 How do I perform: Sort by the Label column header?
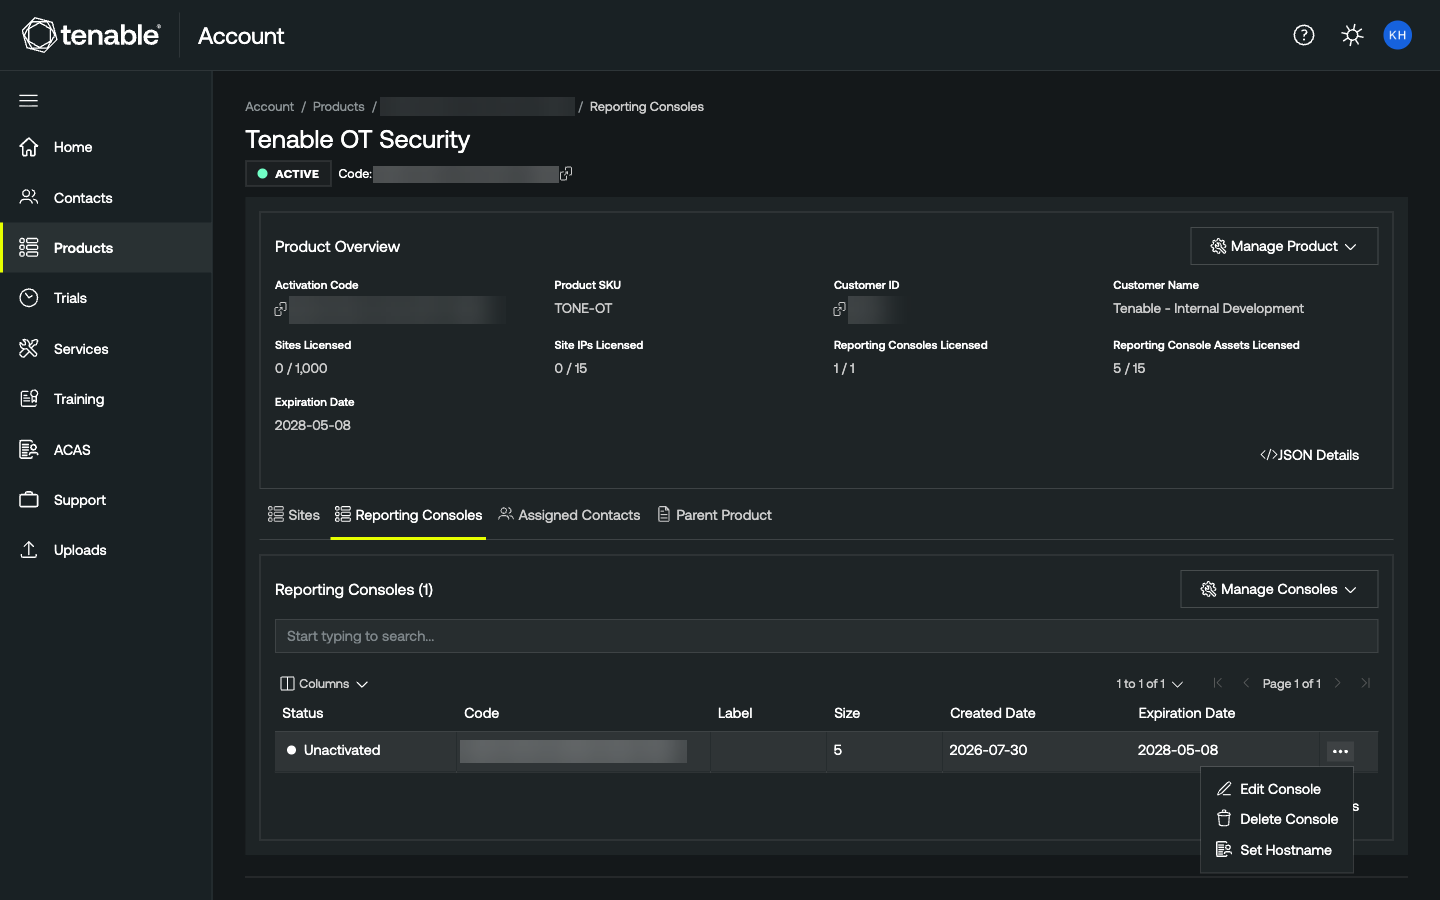[735, 713]
